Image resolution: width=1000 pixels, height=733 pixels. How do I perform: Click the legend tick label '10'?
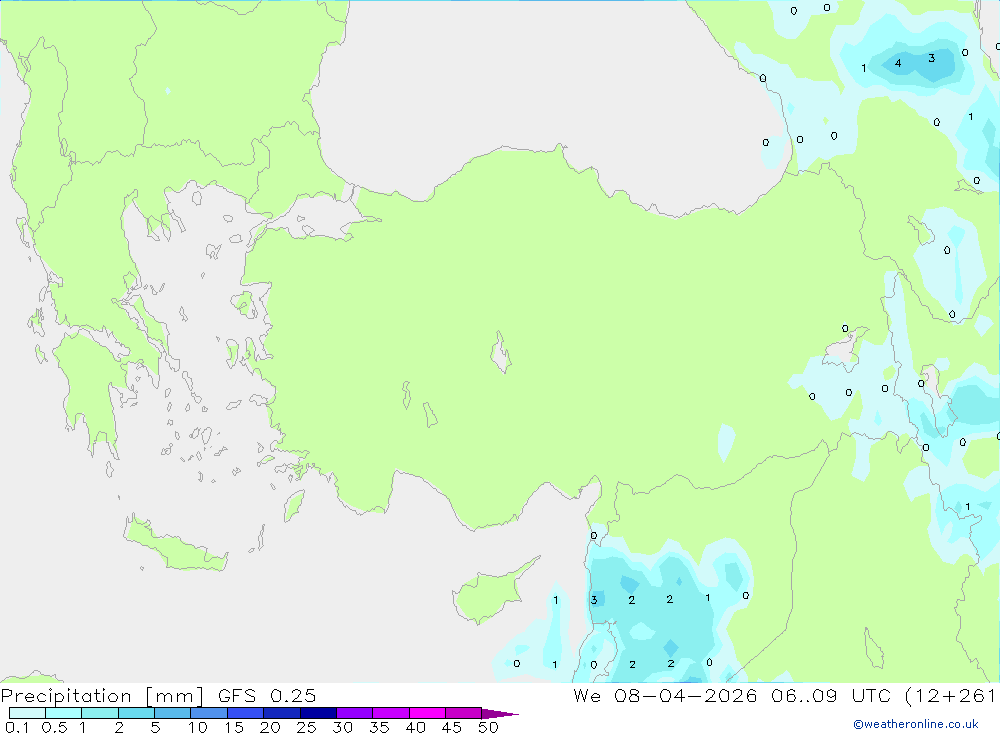(198, 727)
